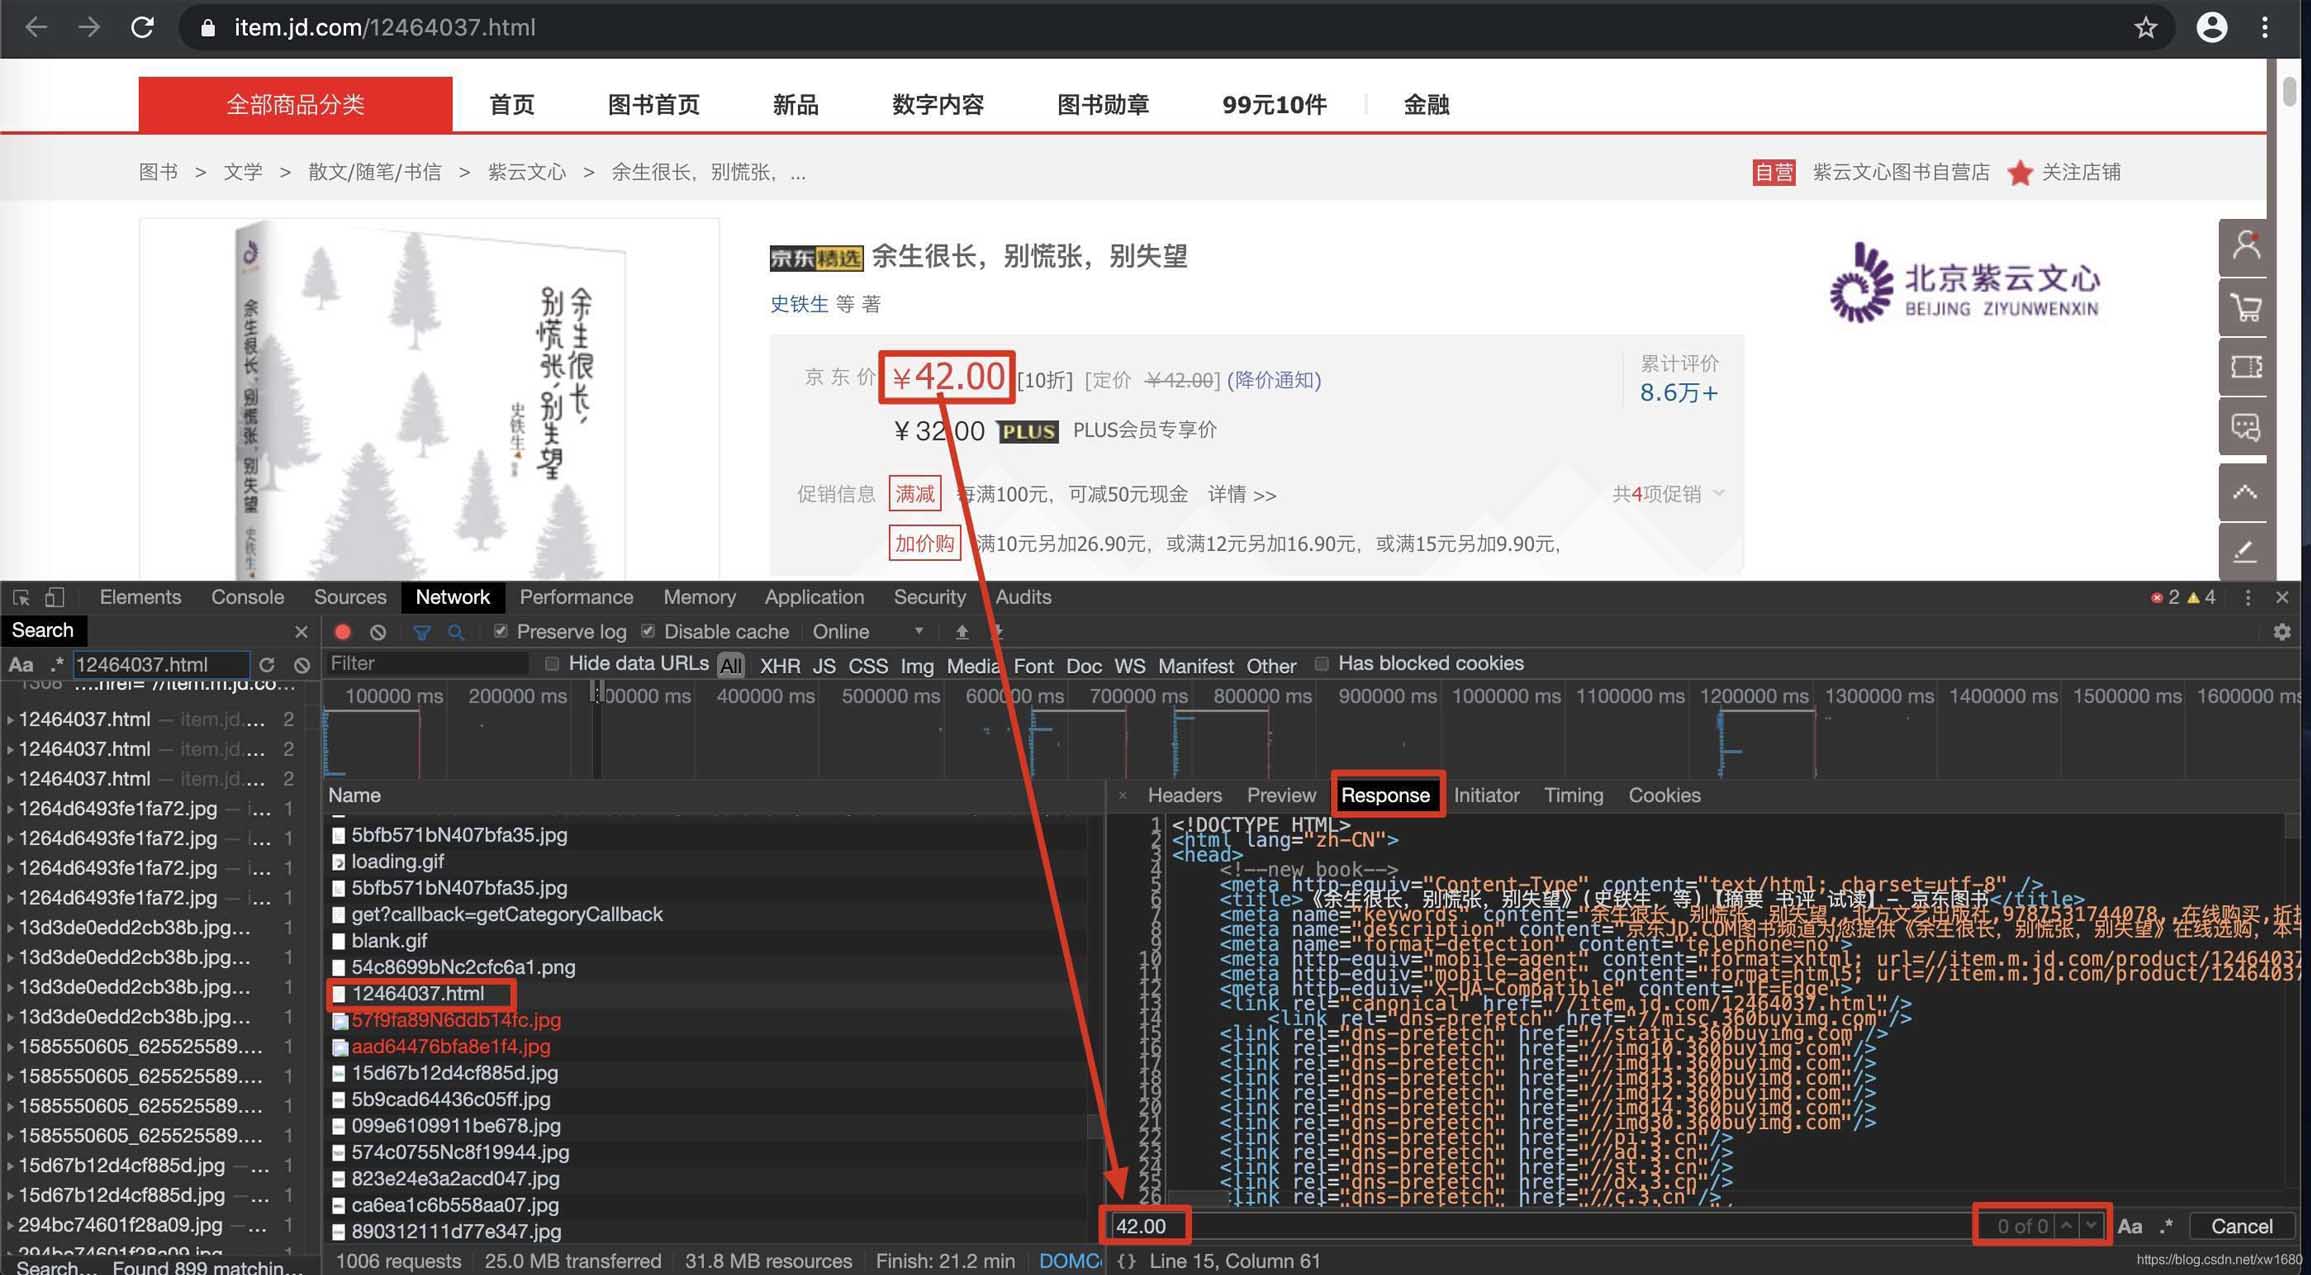Disable the Disable cache option
The width and height of the screenshot is (2311, 1275).
pos(648,631)
